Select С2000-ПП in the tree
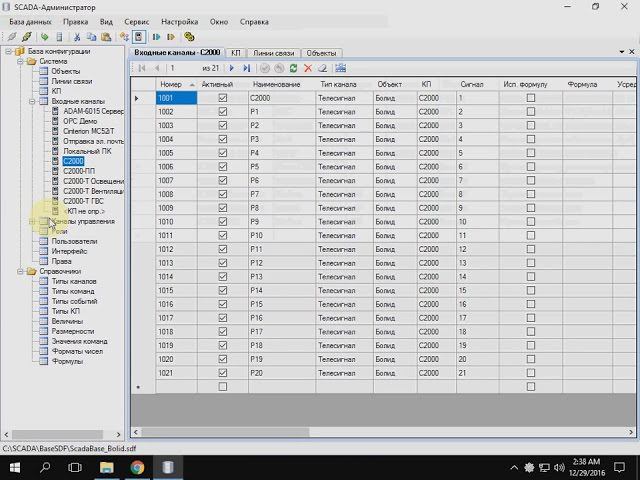 click(x=78, y=171)
